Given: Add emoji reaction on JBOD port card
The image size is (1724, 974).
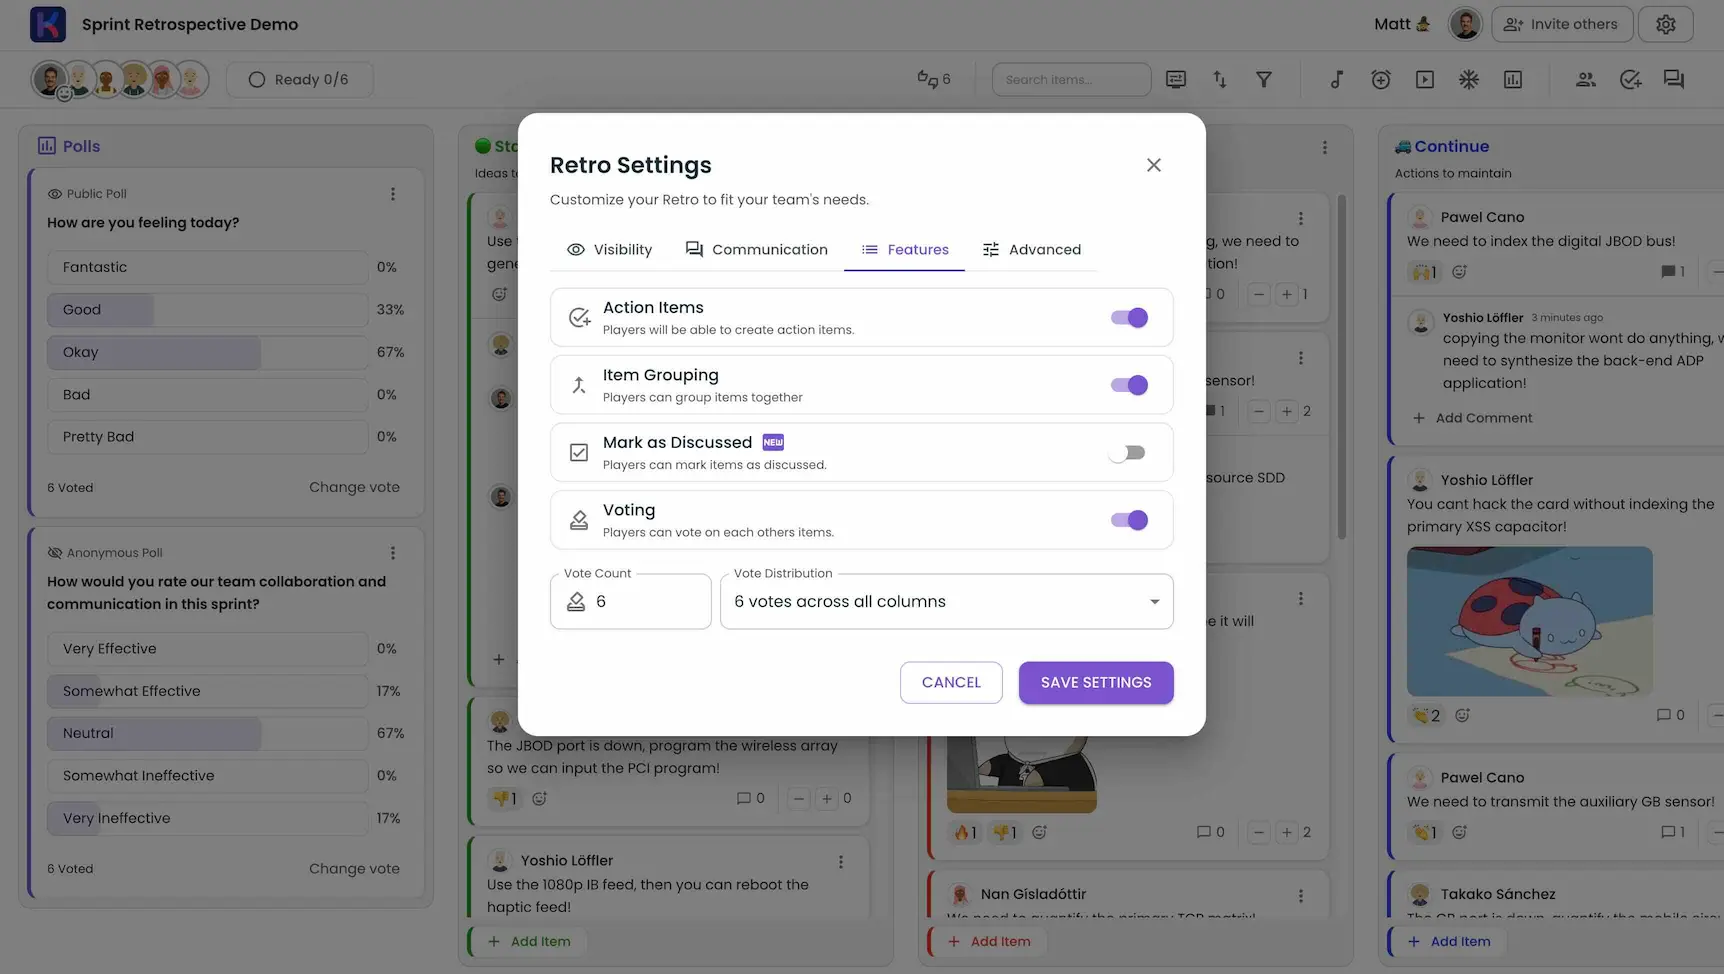Looking at the screenshot, I should pyautogui.click(x=539, y=798).
